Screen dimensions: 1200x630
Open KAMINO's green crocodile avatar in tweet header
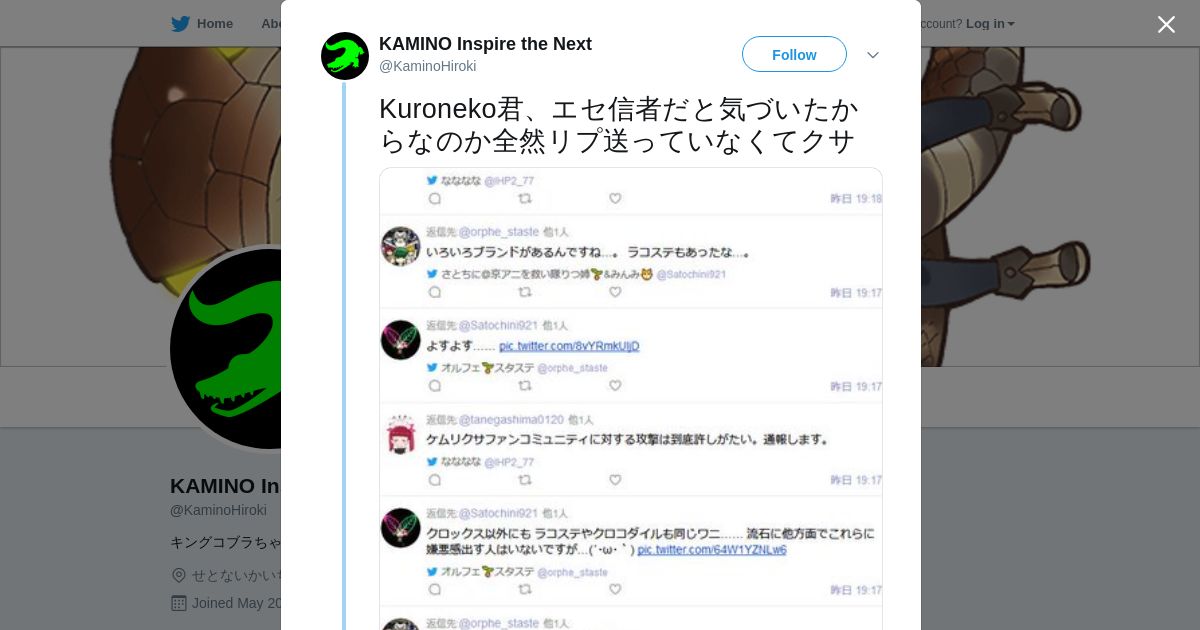(345, 56)
